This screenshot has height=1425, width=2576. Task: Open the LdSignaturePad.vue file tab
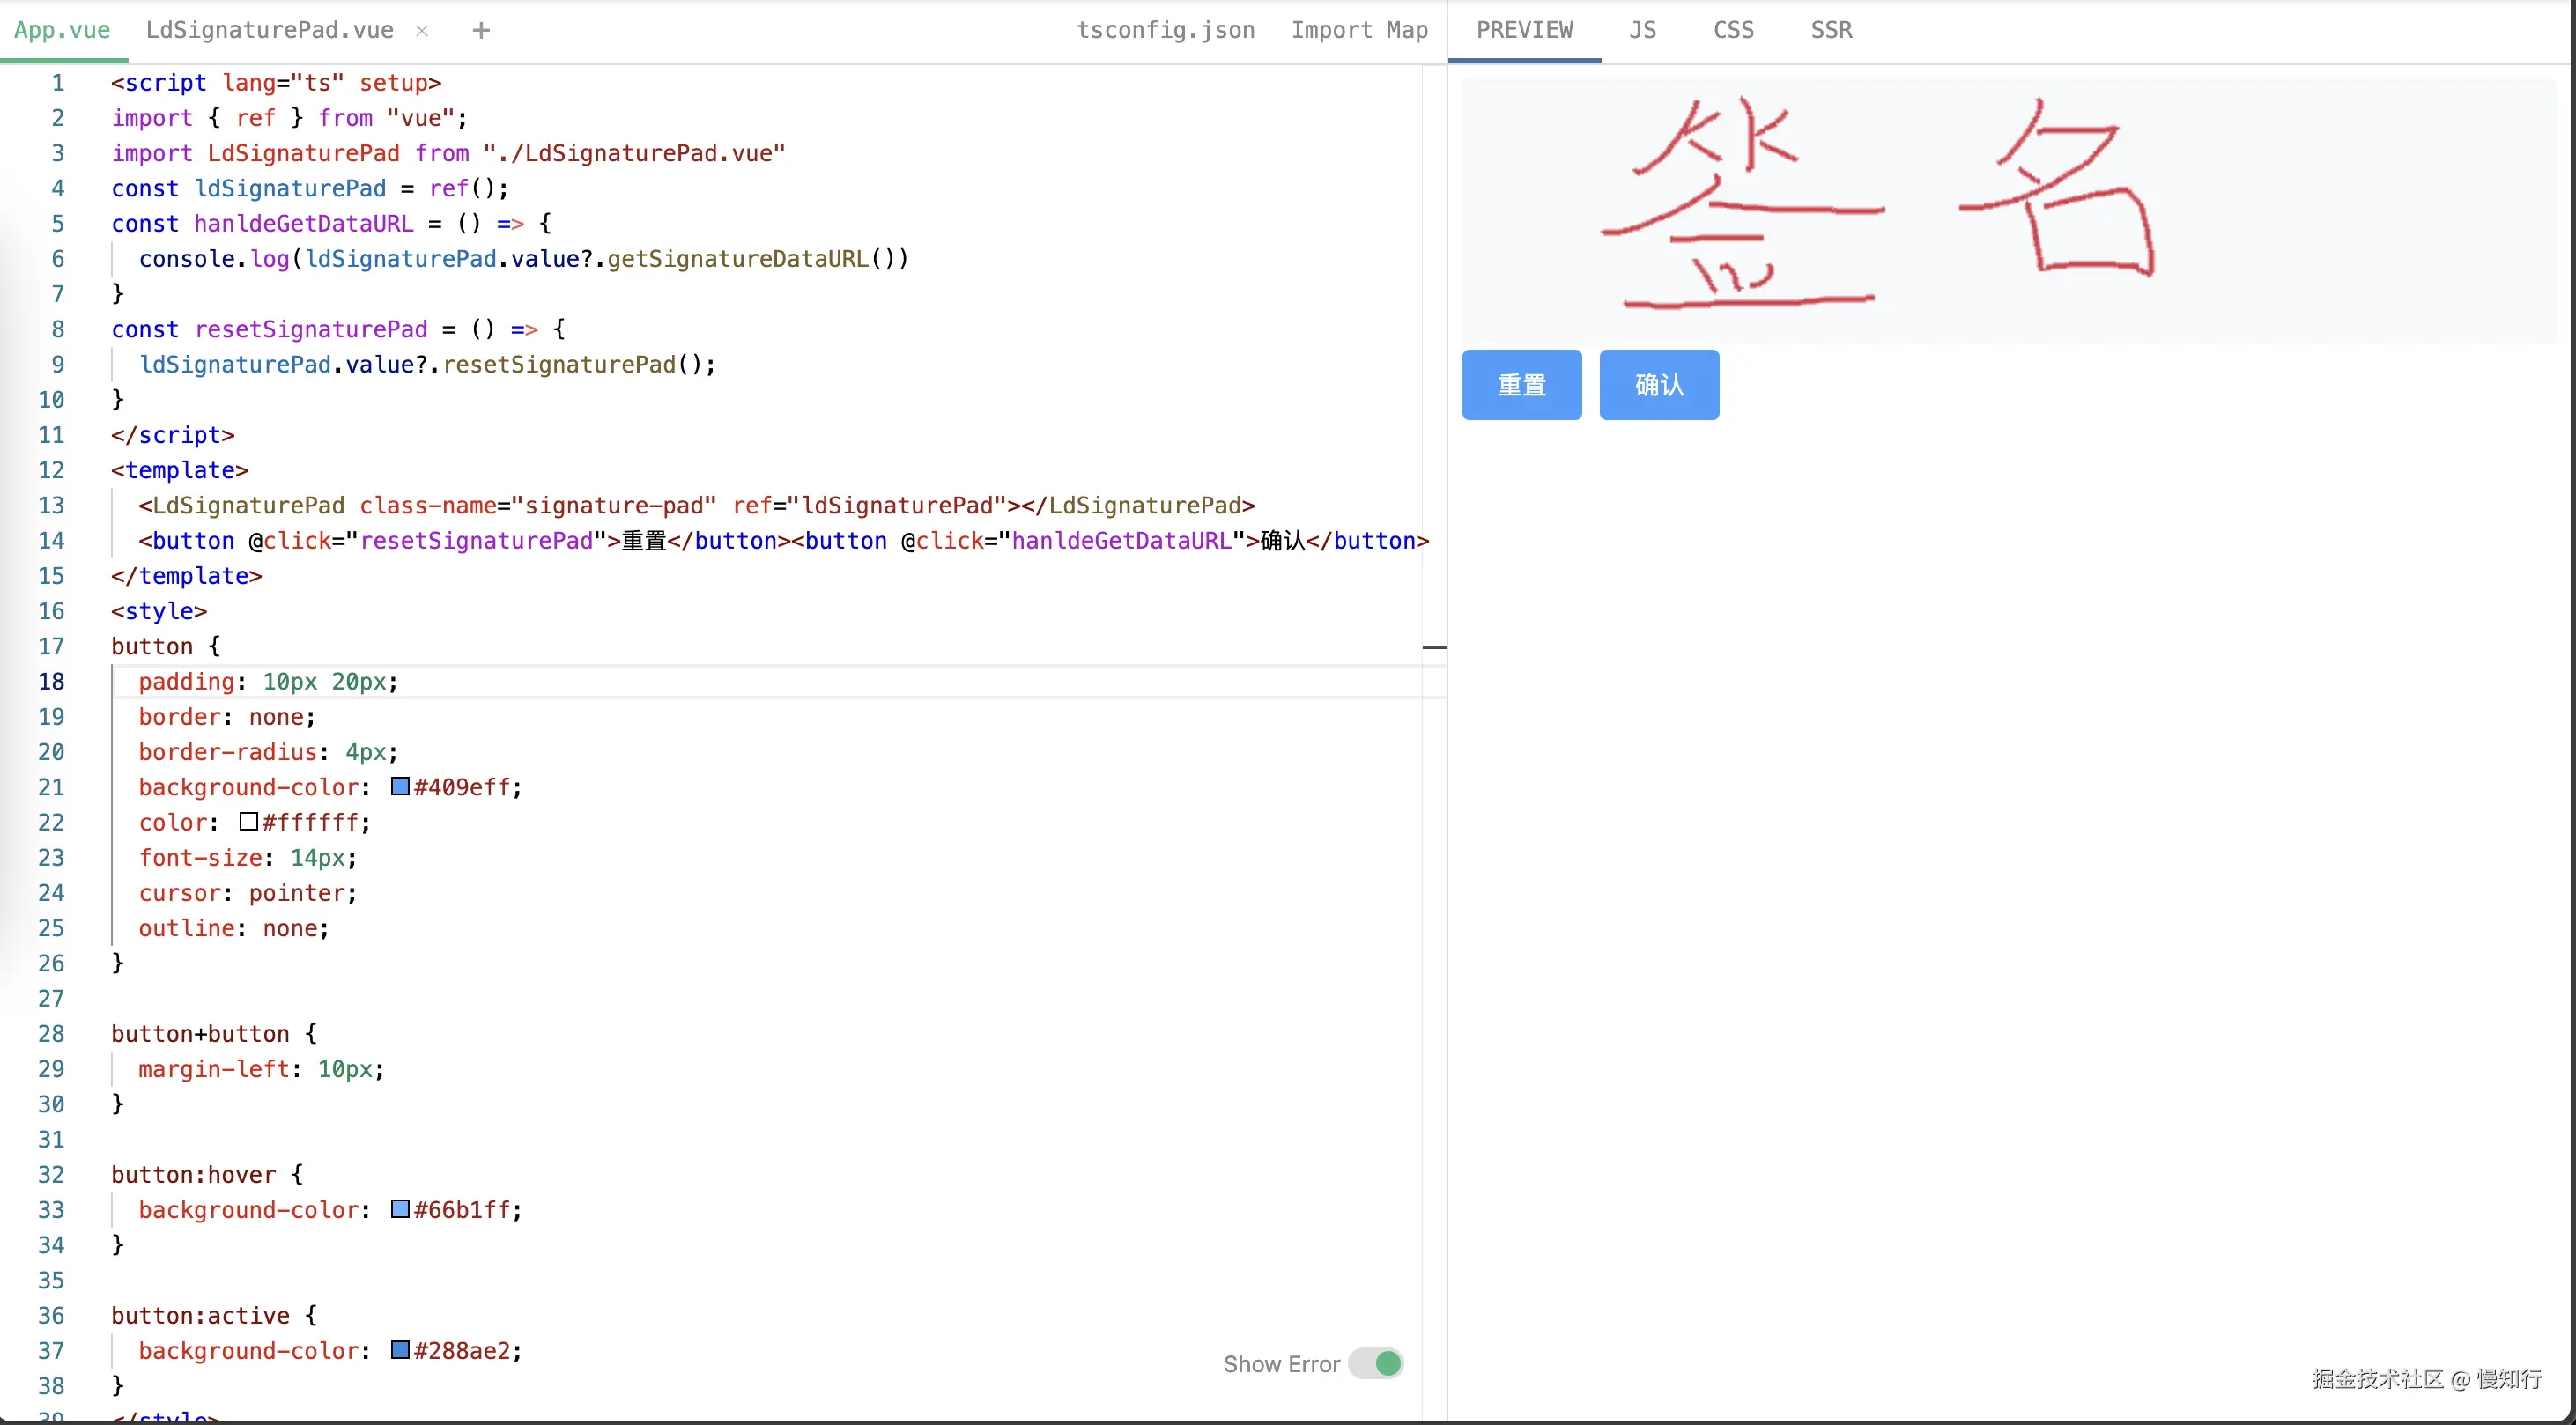point(269,31)
